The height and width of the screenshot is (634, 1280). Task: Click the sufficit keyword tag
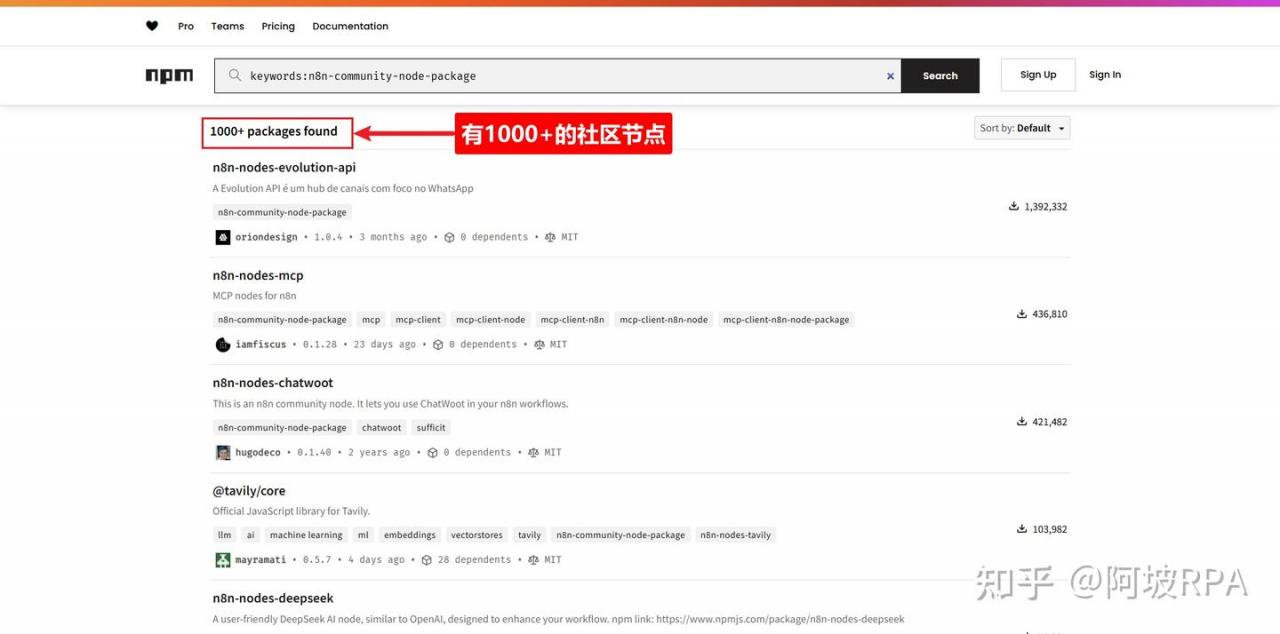[x=431, y=428]
